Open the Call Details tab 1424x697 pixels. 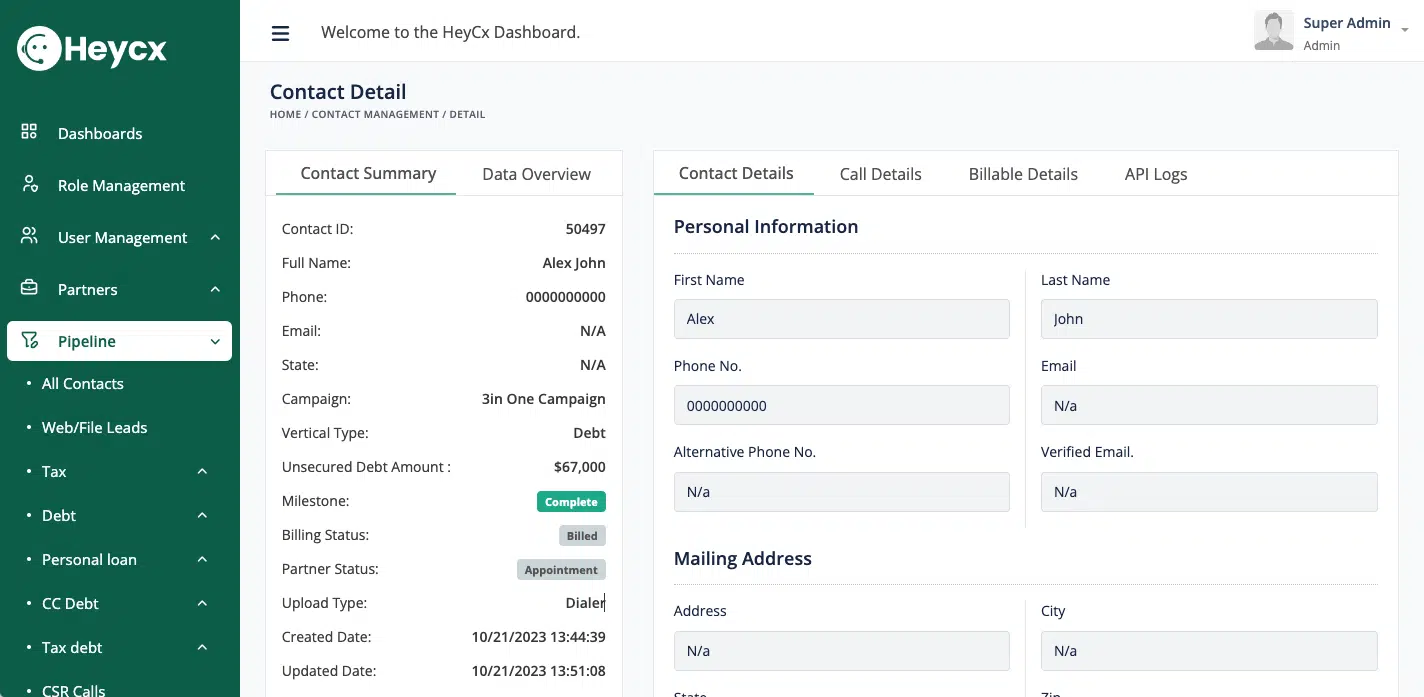(880, 174)
